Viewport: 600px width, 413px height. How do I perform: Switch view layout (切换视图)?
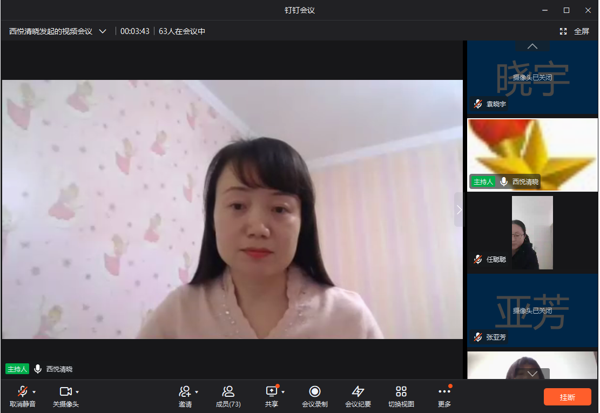(401, 393)
